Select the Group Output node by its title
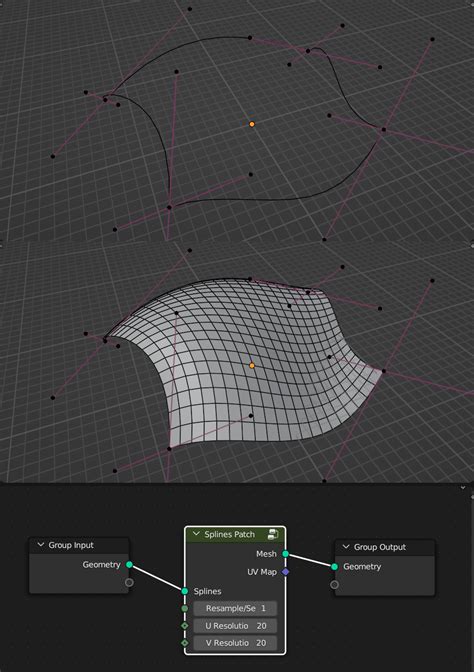This screenshot has height=672, width=474. (x=380, y=547)
